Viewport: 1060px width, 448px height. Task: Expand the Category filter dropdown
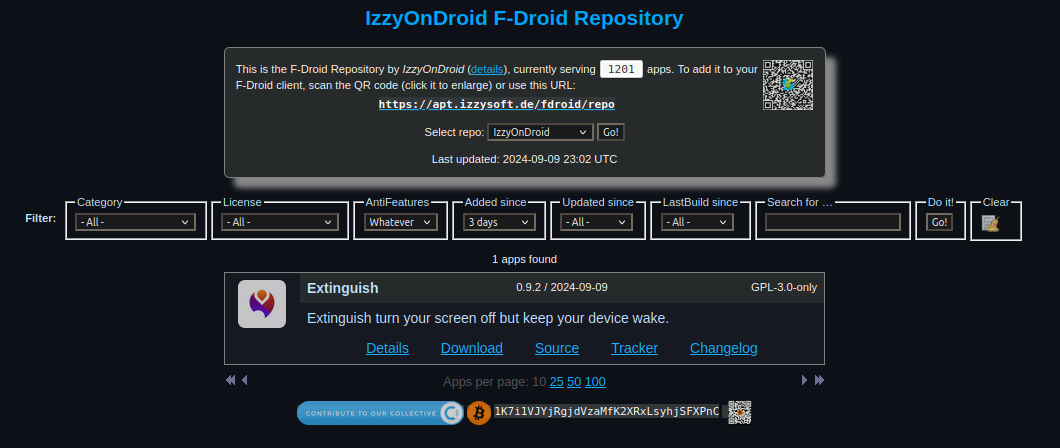pyautogui.click(x=136, y=222)
